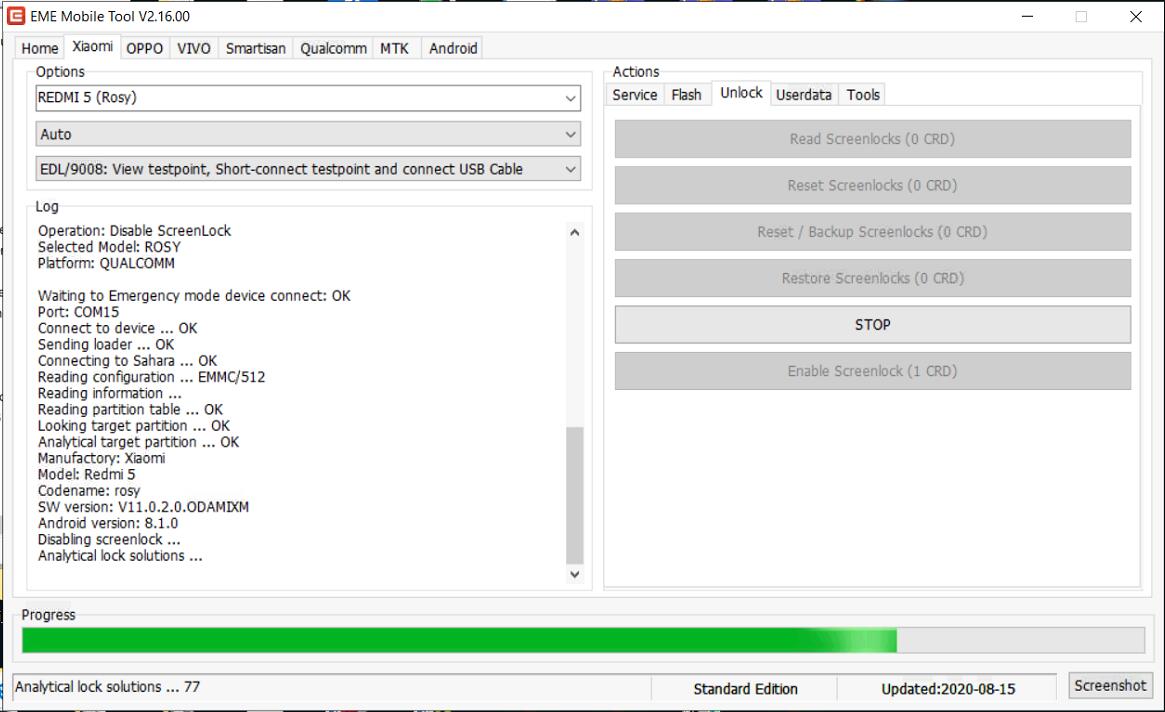Switch to the Tools actions tab

[x=863, y=95]
